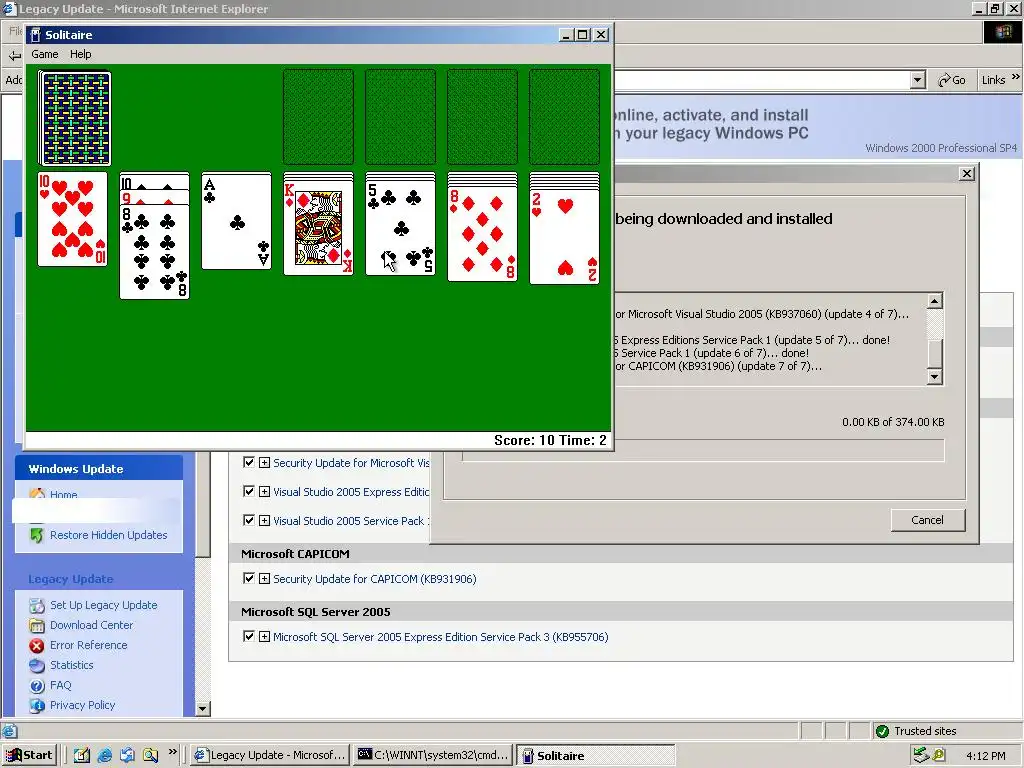
Task: Open Microsoft SQL Server 2005 Express Edition SP3 link
Action: point(441,637)
